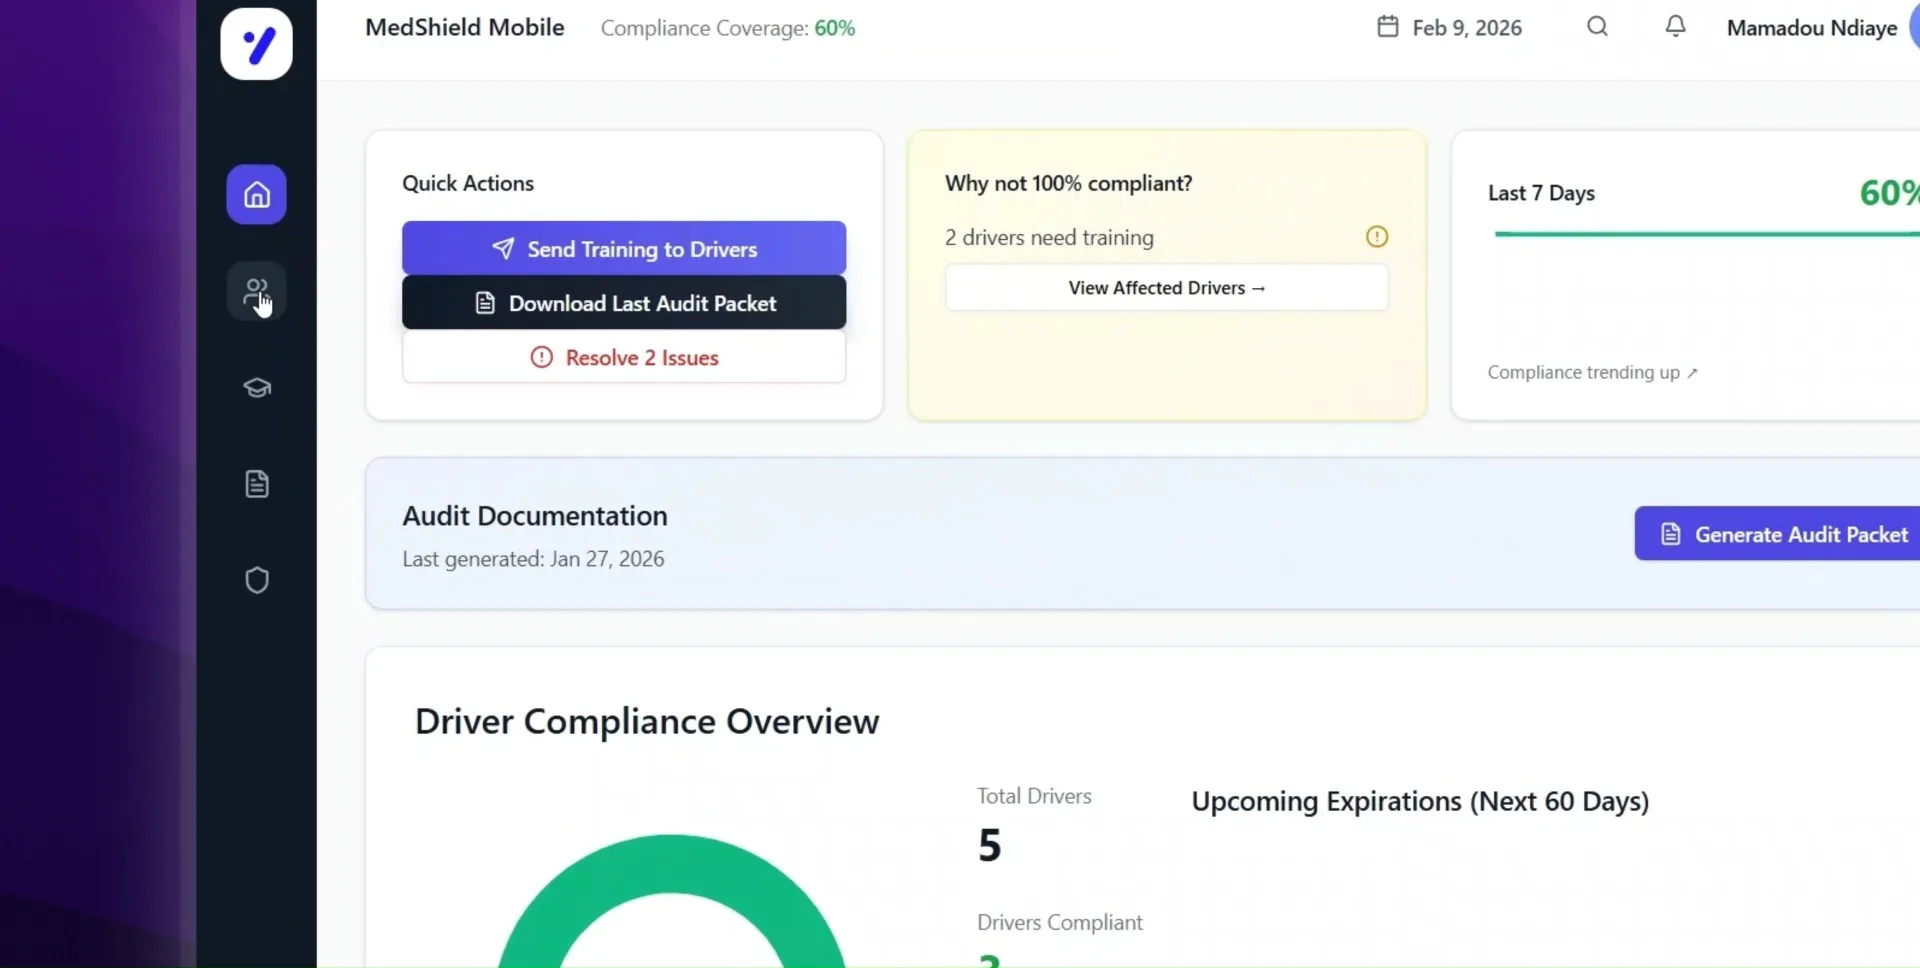Screen dimensions: 1920x968
Task: Click the Compliance Coverage: 60% text
Action: (728, 28)
